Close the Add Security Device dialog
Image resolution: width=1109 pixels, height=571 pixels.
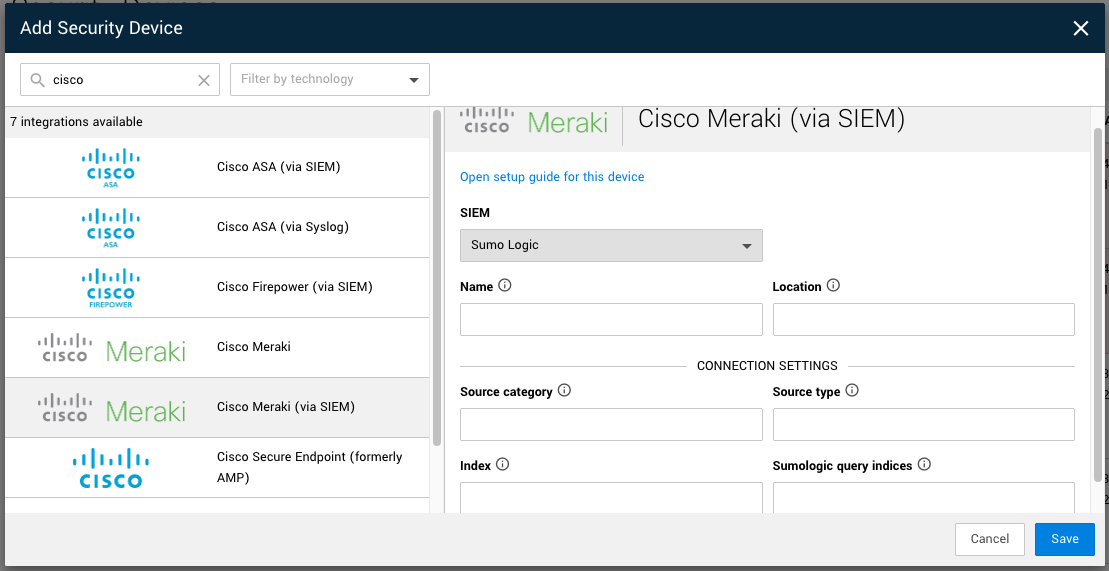1080,28
